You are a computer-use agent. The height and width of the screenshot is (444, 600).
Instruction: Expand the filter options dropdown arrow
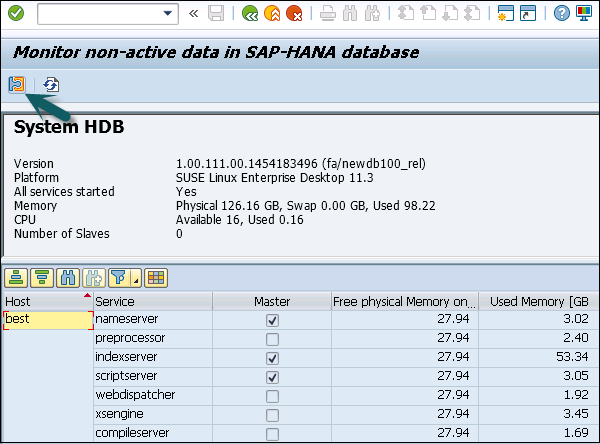[136, 279]
